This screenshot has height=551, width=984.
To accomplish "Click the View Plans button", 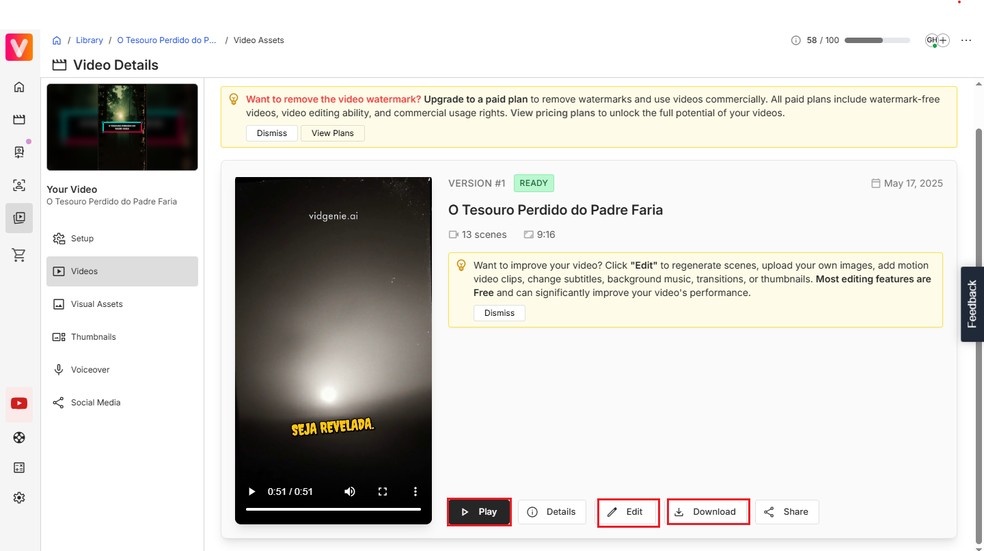I will [333, 133].
